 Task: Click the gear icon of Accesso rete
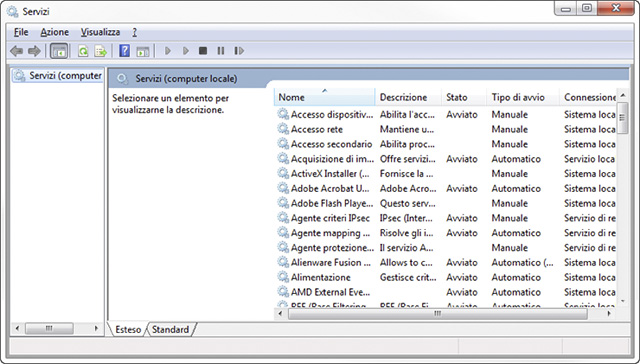(x=283, y=129)
